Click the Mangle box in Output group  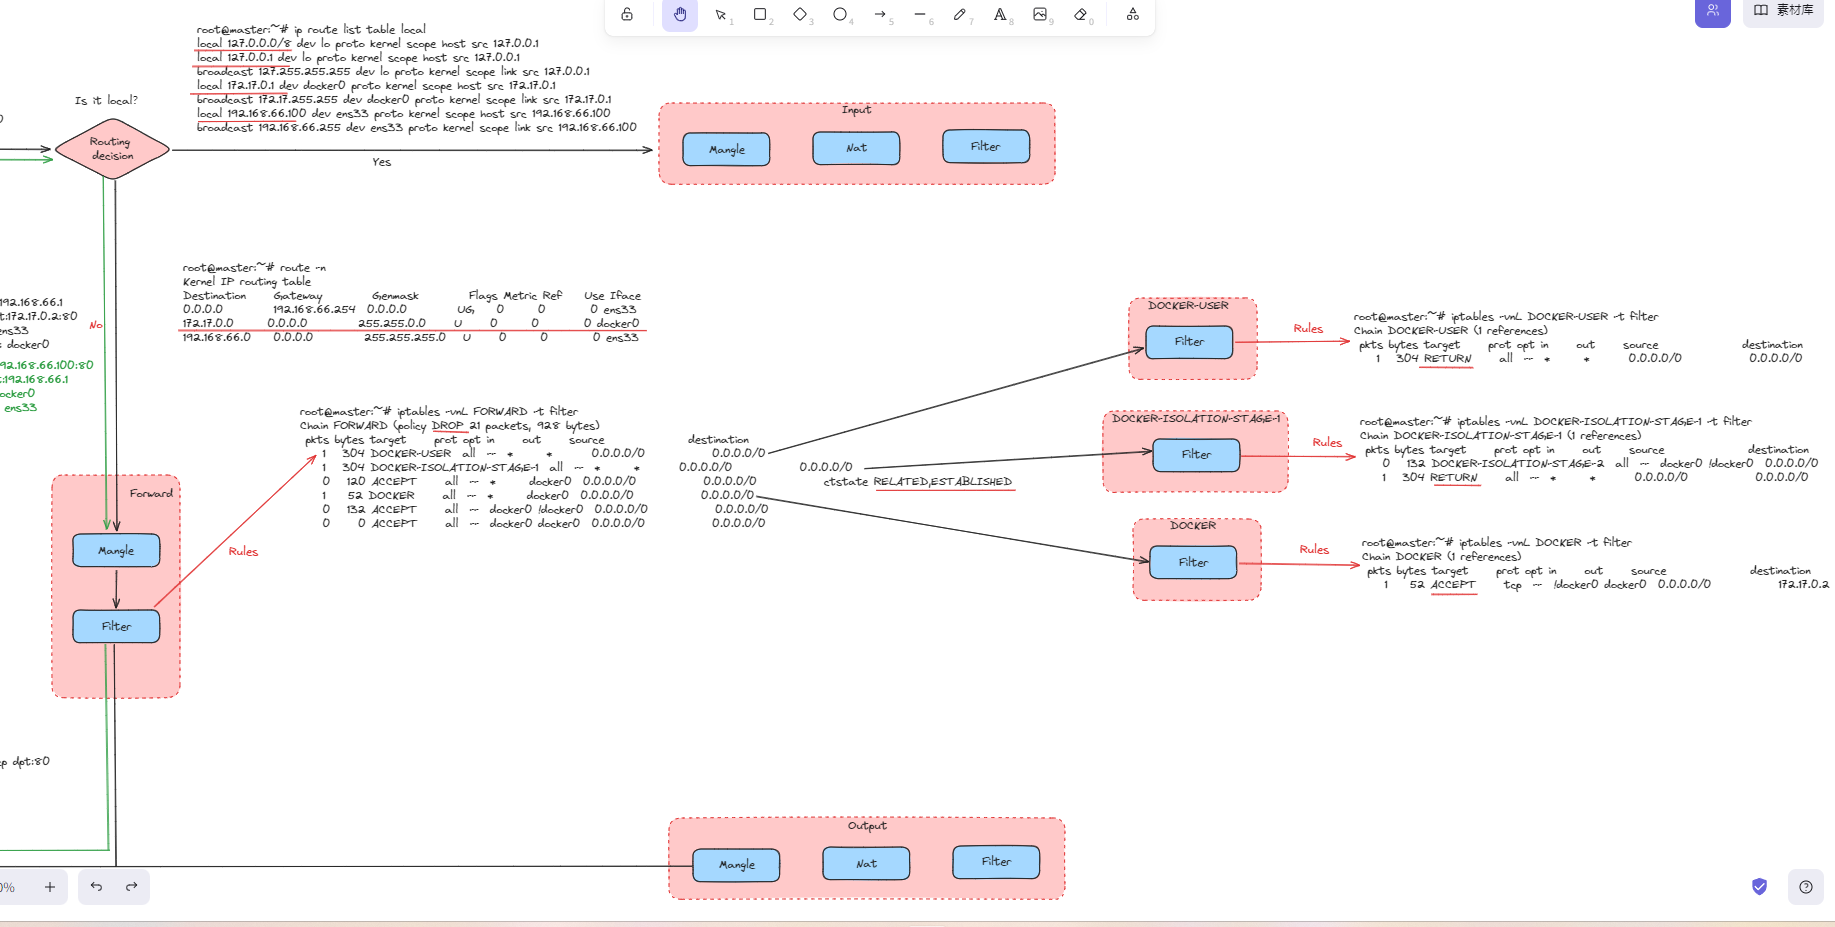tap(737, 865)
